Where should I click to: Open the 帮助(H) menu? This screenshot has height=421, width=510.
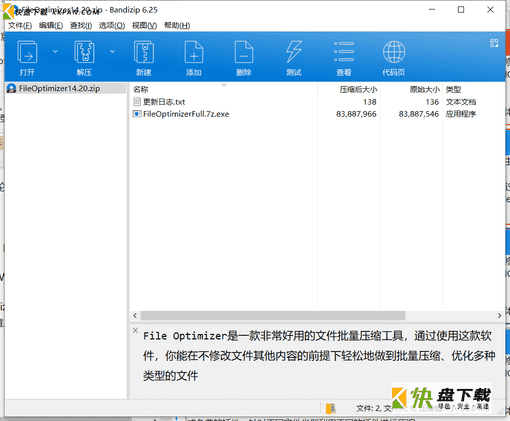177,26
